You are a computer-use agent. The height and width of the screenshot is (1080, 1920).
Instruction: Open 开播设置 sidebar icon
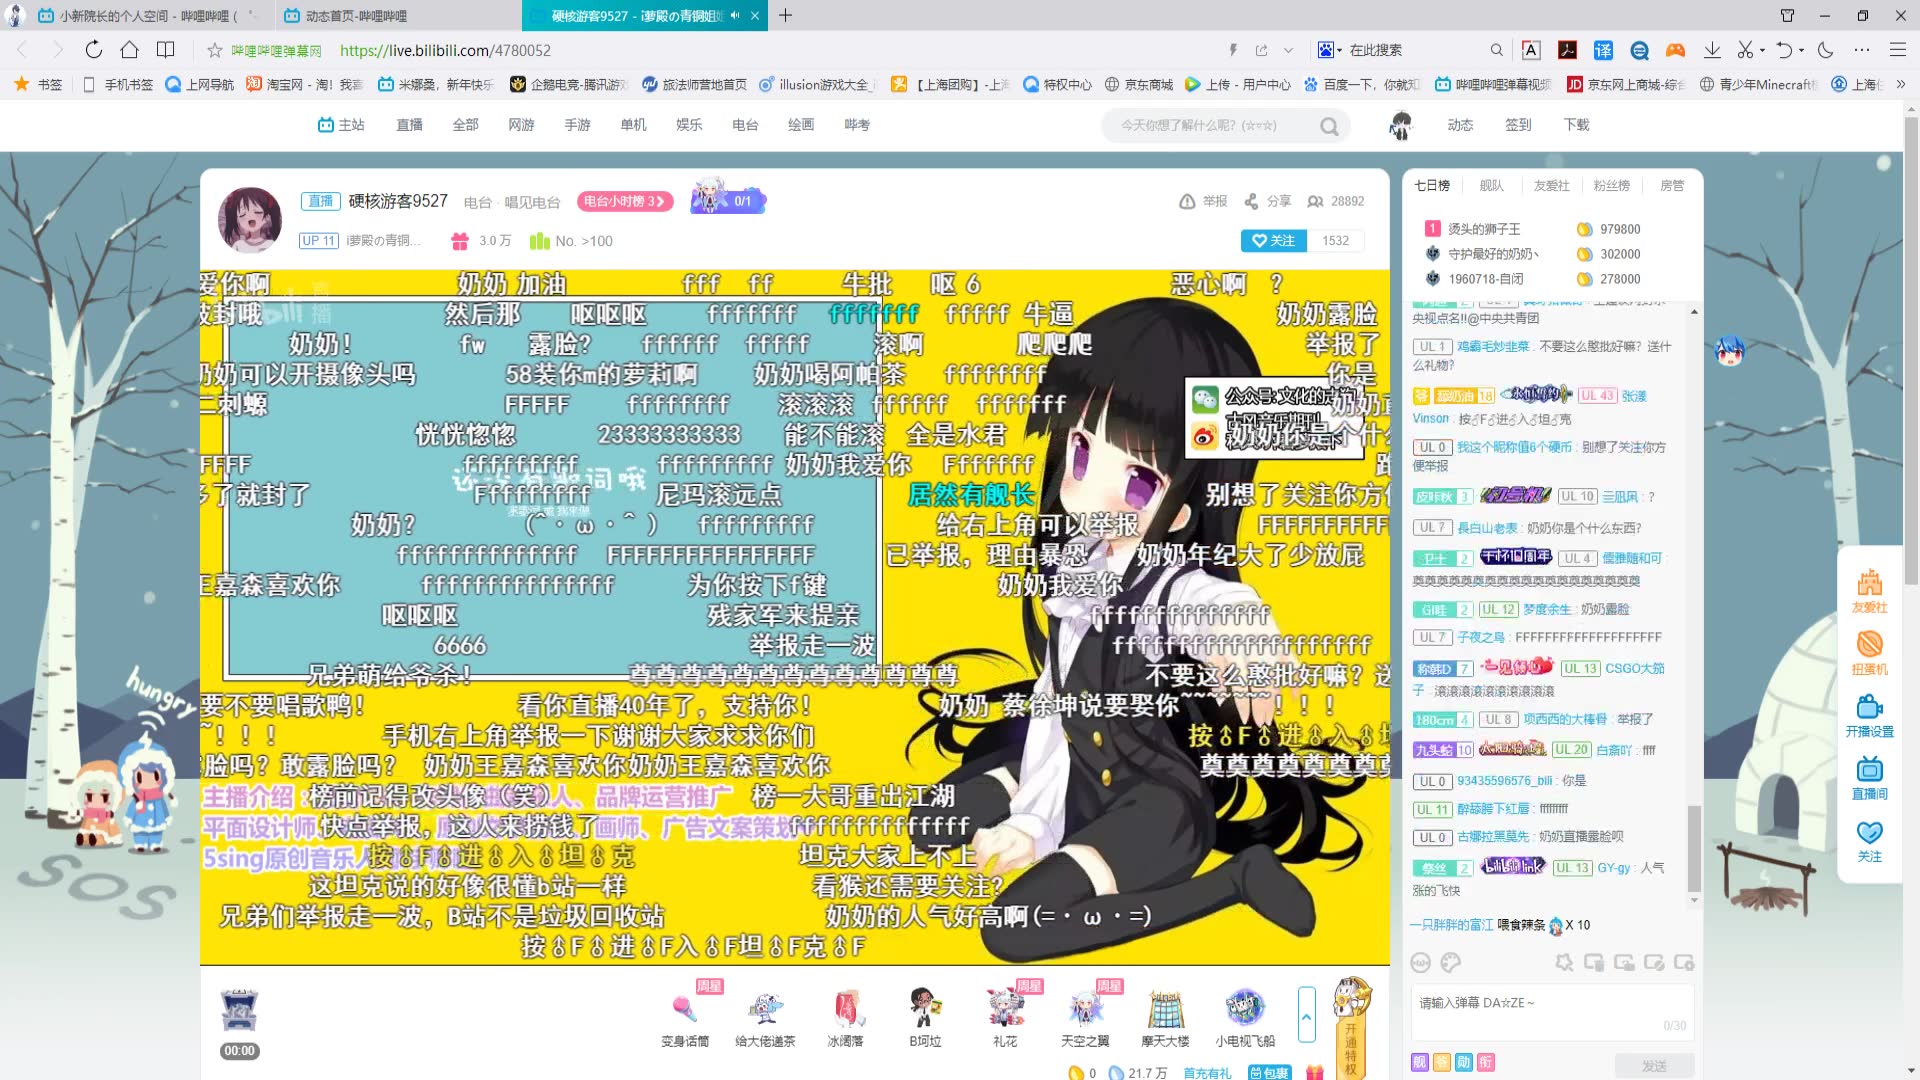coord(1869,716)
